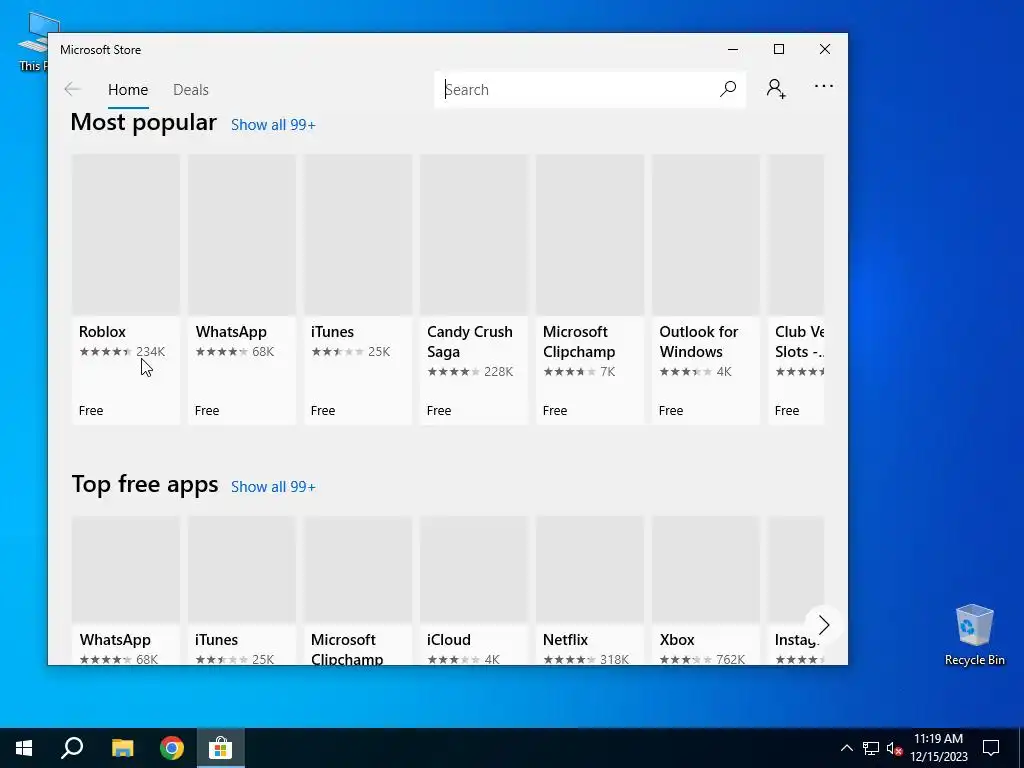Show all 99+ Top free apps
The image size is (1024, 768).
(273, 487)
